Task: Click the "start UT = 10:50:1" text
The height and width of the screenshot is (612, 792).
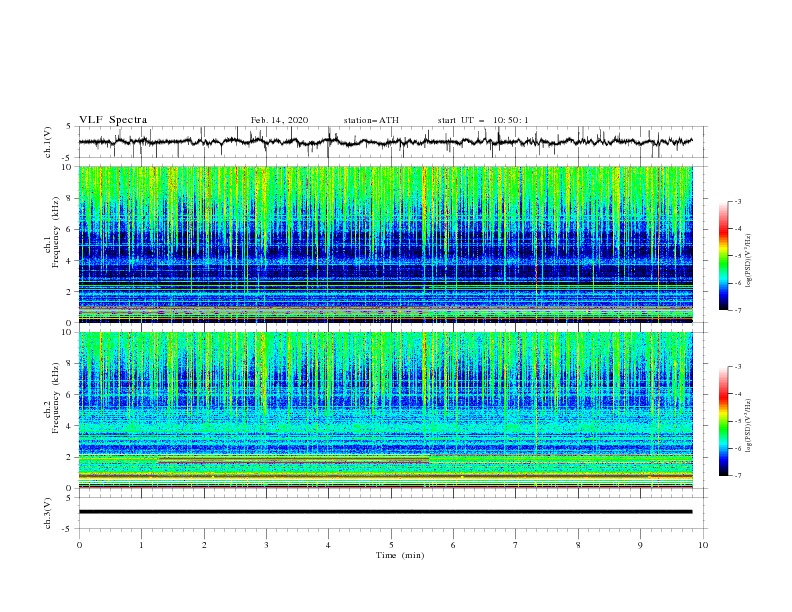Action: point(483,120)
